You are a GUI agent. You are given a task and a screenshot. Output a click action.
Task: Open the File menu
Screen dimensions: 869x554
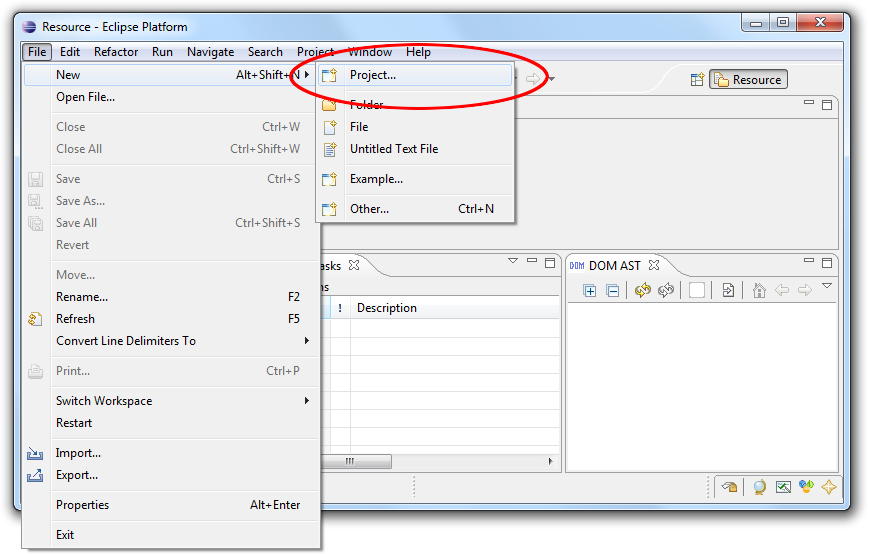[x=37, y=52]
